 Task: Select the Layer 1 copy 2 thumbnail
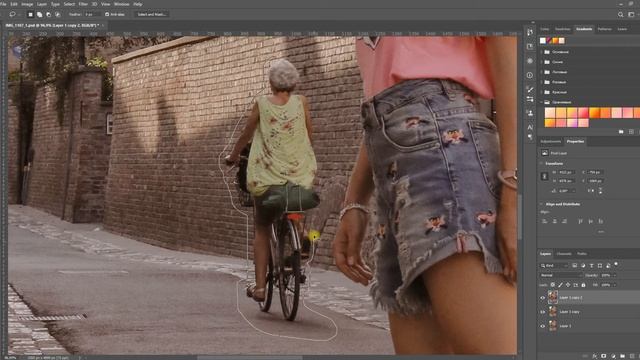click(x=553, y=297)
